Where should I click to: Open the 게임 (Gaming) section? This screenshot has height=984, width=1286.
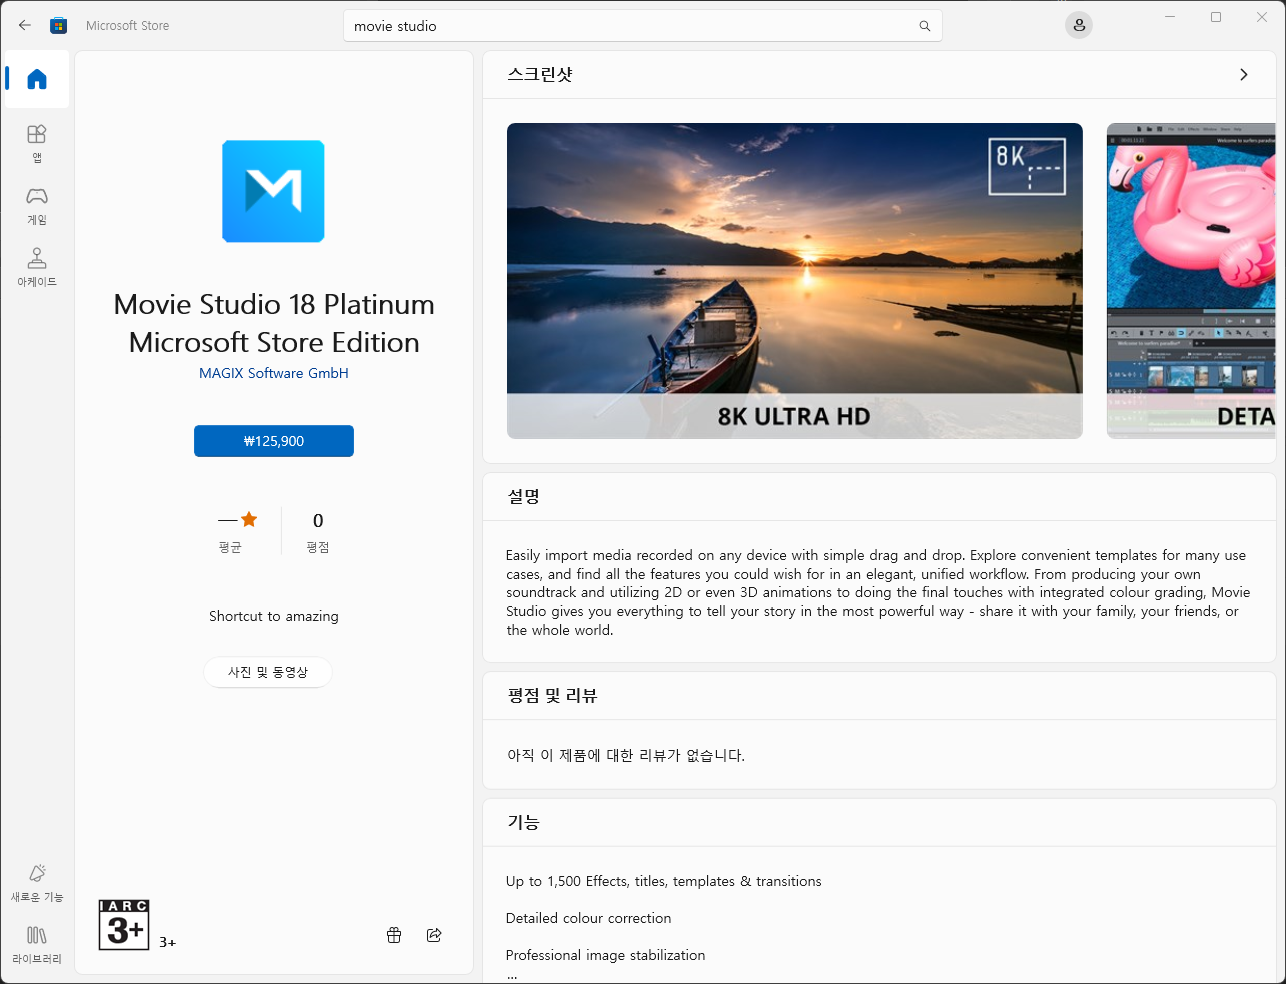pyautogui.click(x=37, y=205)
